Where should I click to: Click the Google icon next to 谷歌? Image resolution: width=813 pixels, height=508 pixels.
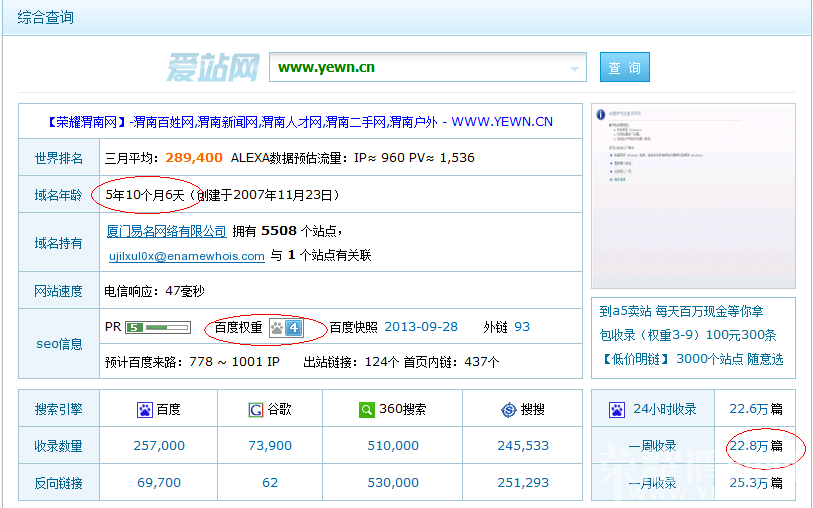tap(256, 410)
